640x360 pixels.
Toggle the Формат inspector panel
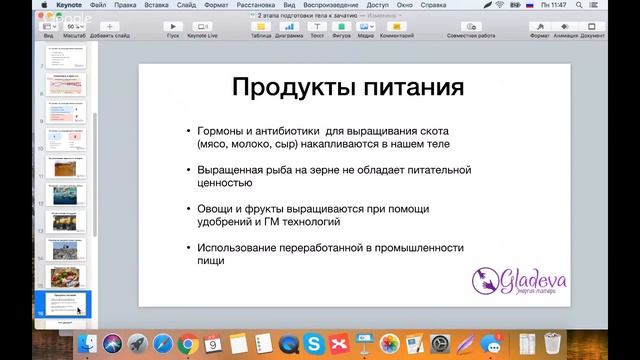[x=540, y=27]
